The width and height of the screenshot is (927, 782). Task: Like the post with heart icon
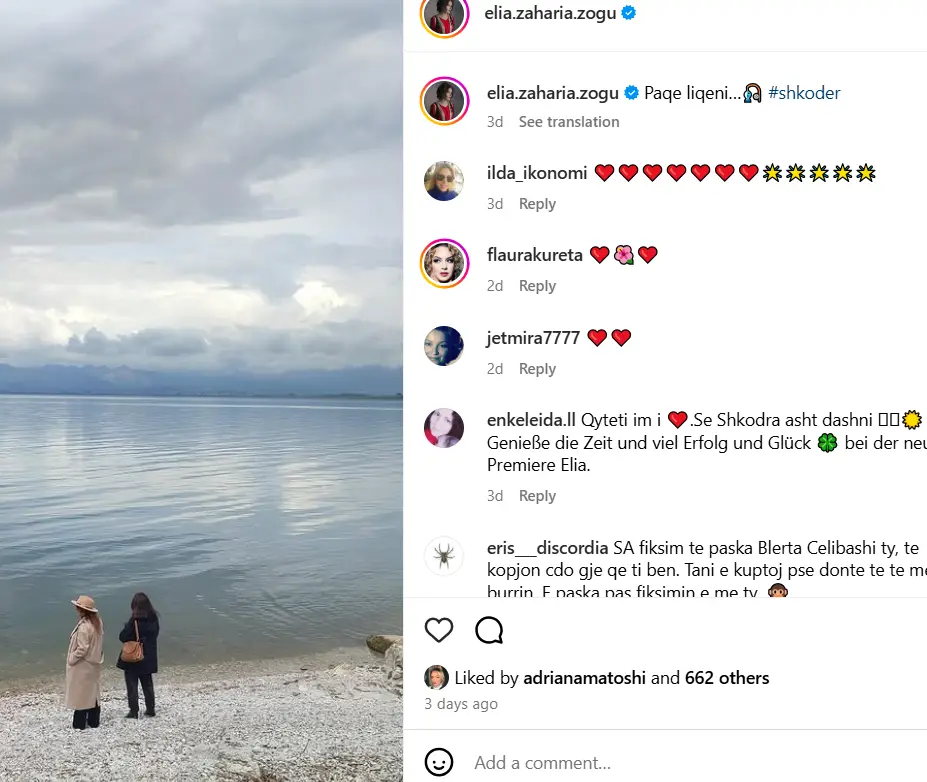439,630
